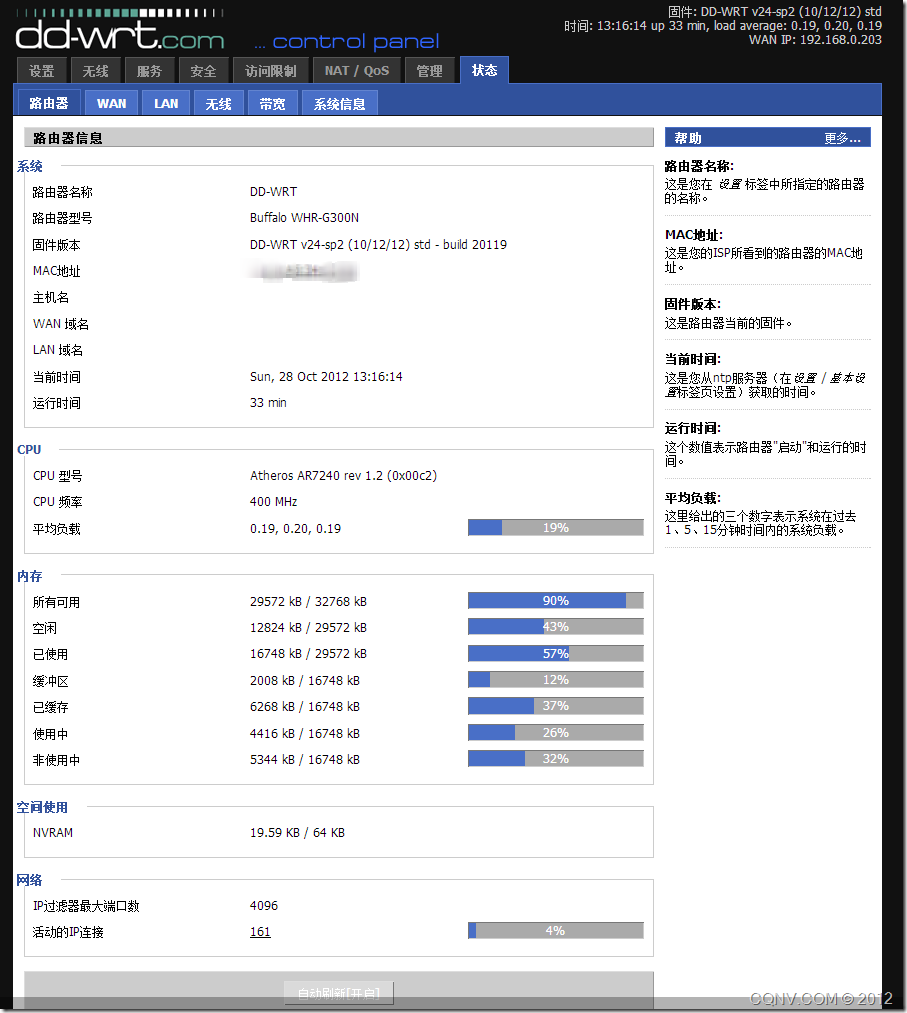Screen dimensions: 907x1013
Task: Open the 带宽 sub-tab
Action: click(x=272, y=103)
